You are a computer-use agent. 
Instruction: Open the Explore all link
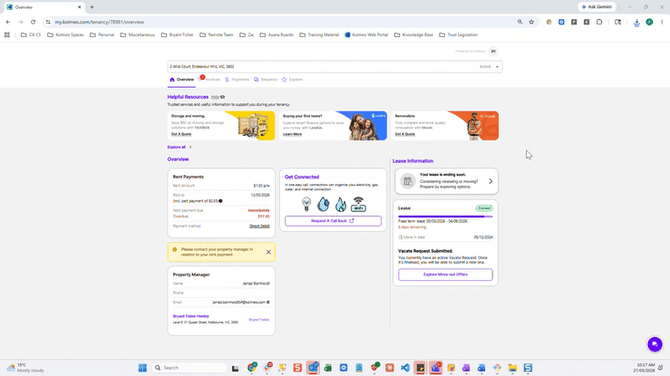pyautogui.click(x=179, y=147)
